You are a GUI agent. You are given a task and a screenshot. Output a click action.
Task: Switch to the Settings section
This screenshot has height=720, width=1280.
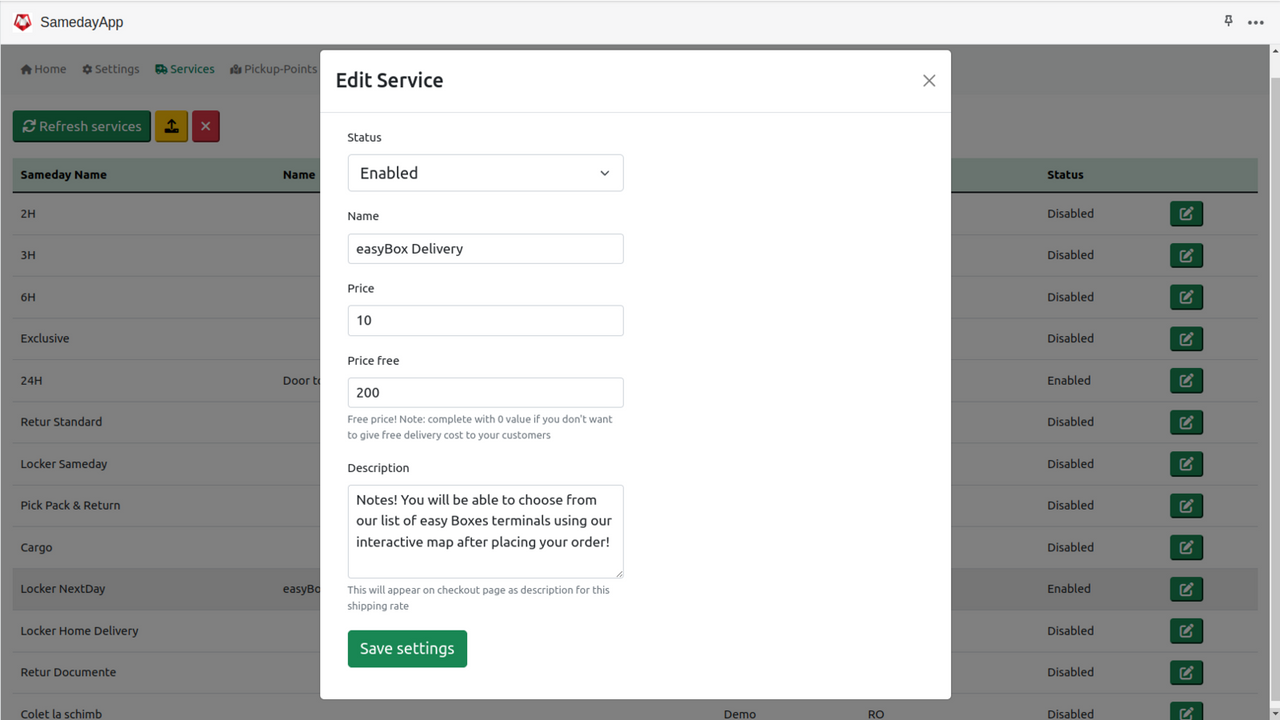pyautogui.click(x=110, y=69)
